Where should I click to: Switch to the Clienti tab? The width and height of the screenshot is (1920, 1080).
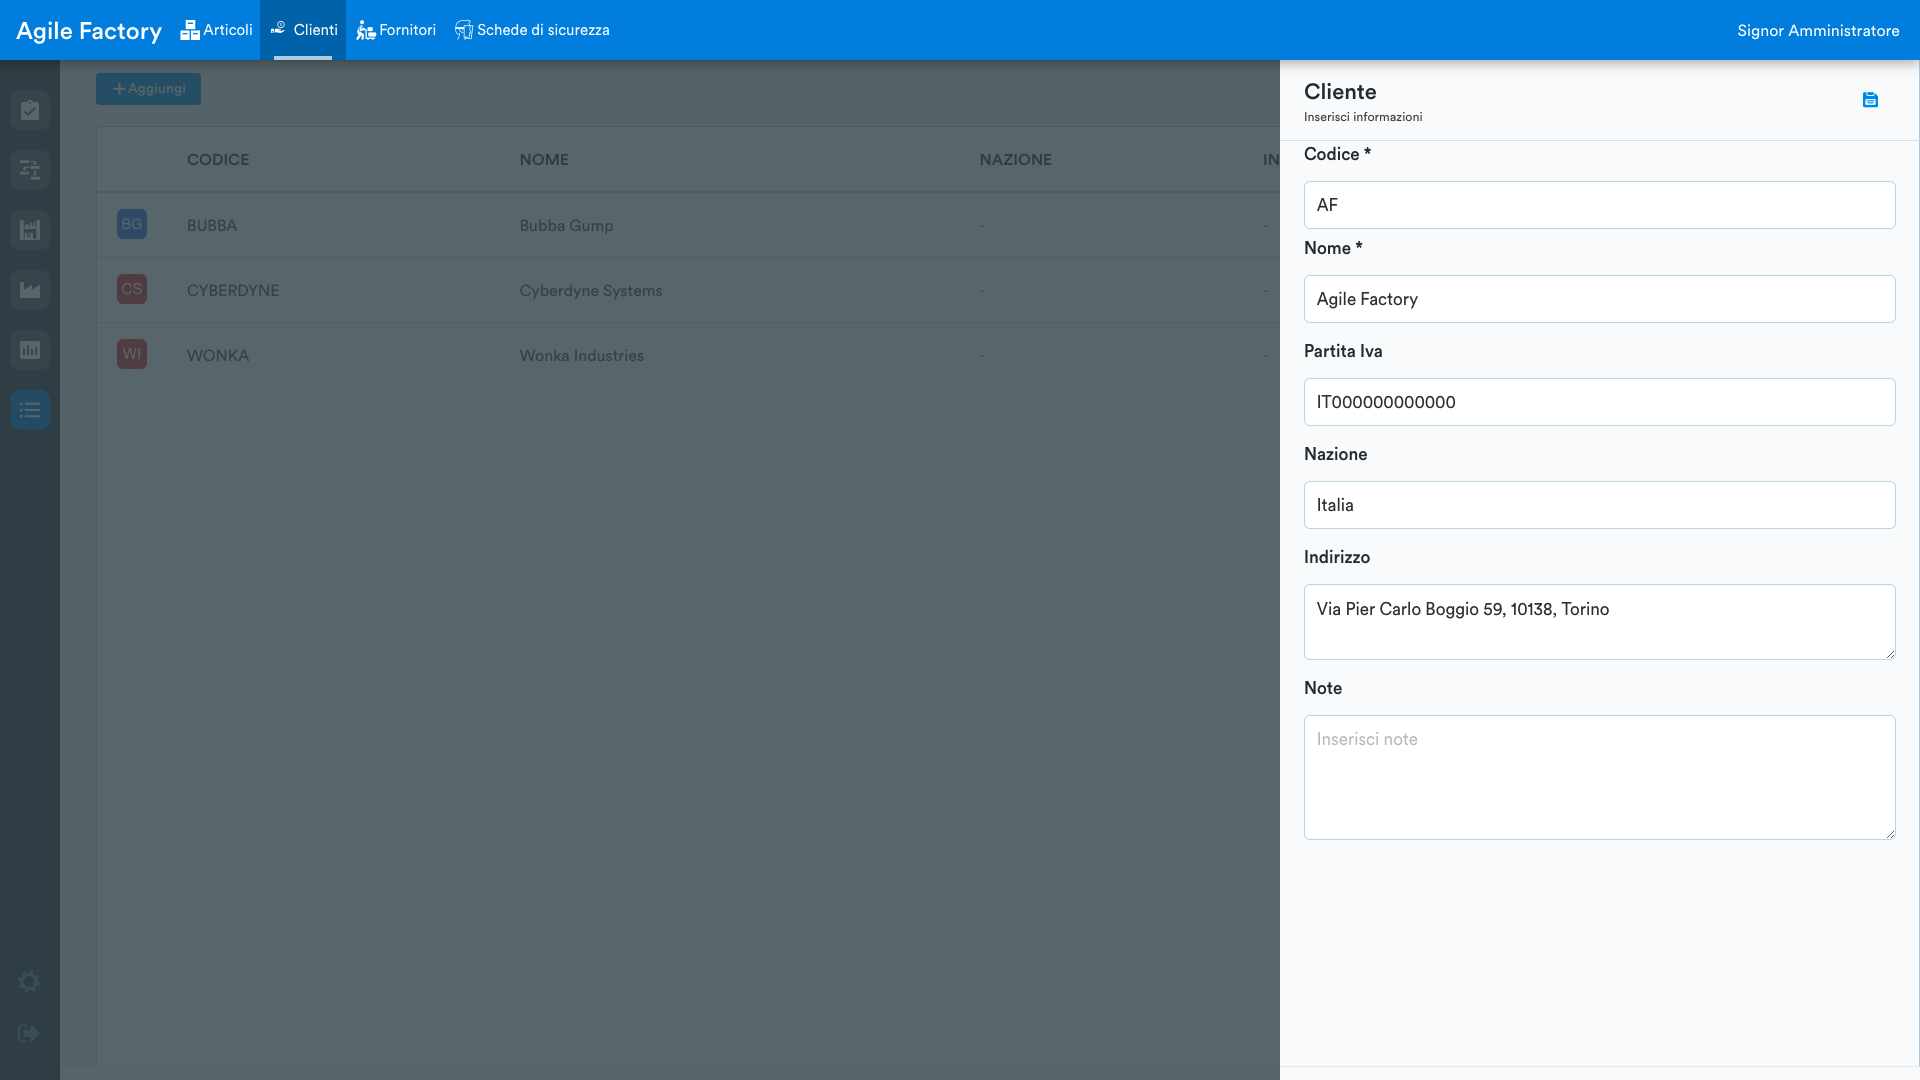pyautogui.click(x=303, y=30)
